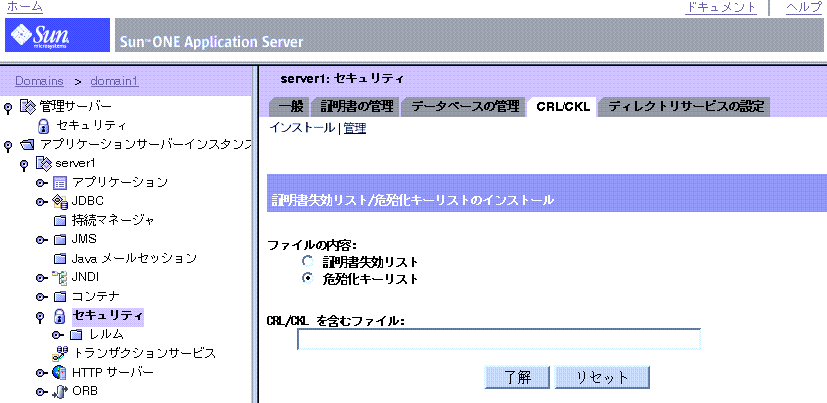Click the ORB icon

click(61, 391)
